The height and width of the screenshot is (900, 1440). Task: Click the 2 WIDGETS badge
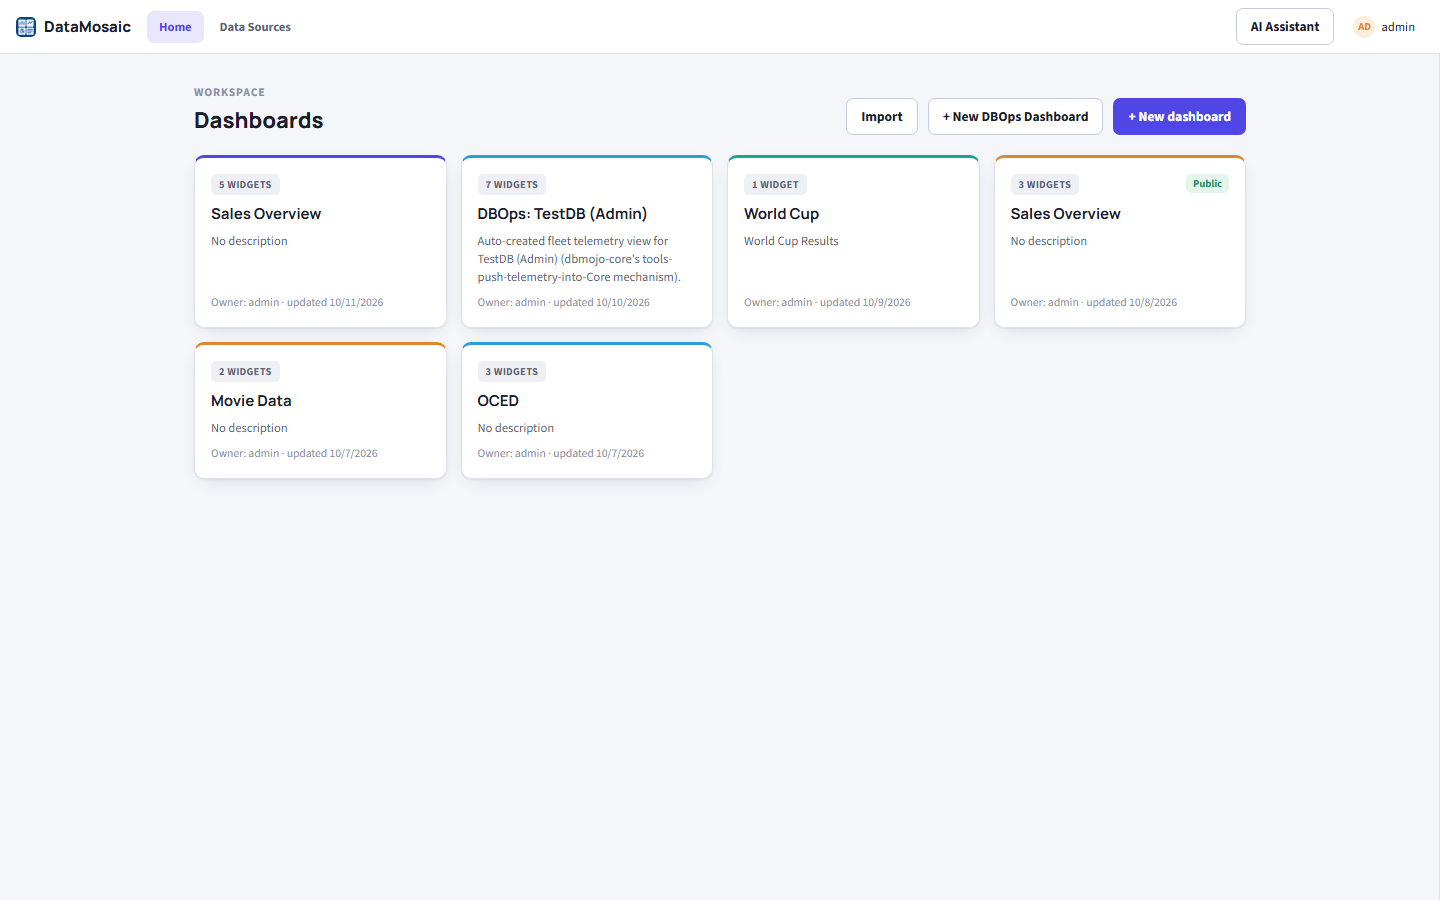[x=245, y=372]
